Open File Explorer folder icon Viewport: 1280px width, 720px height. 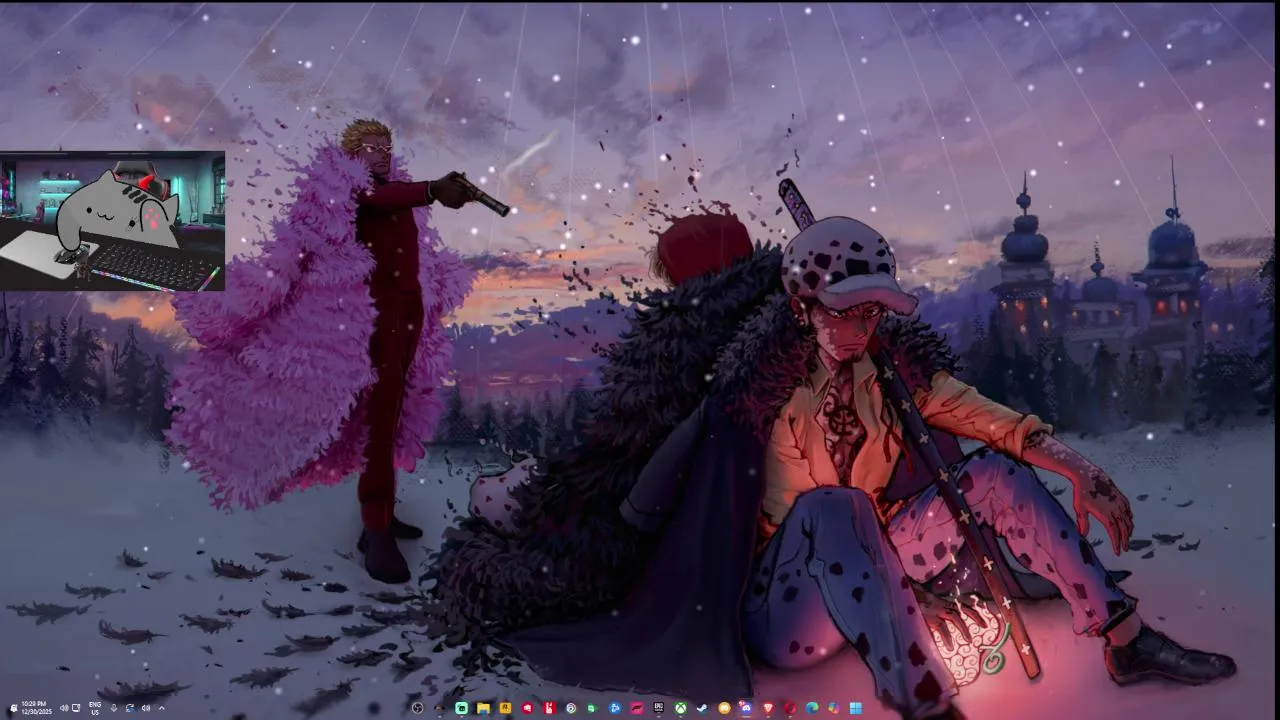click(x=483, y=708)
